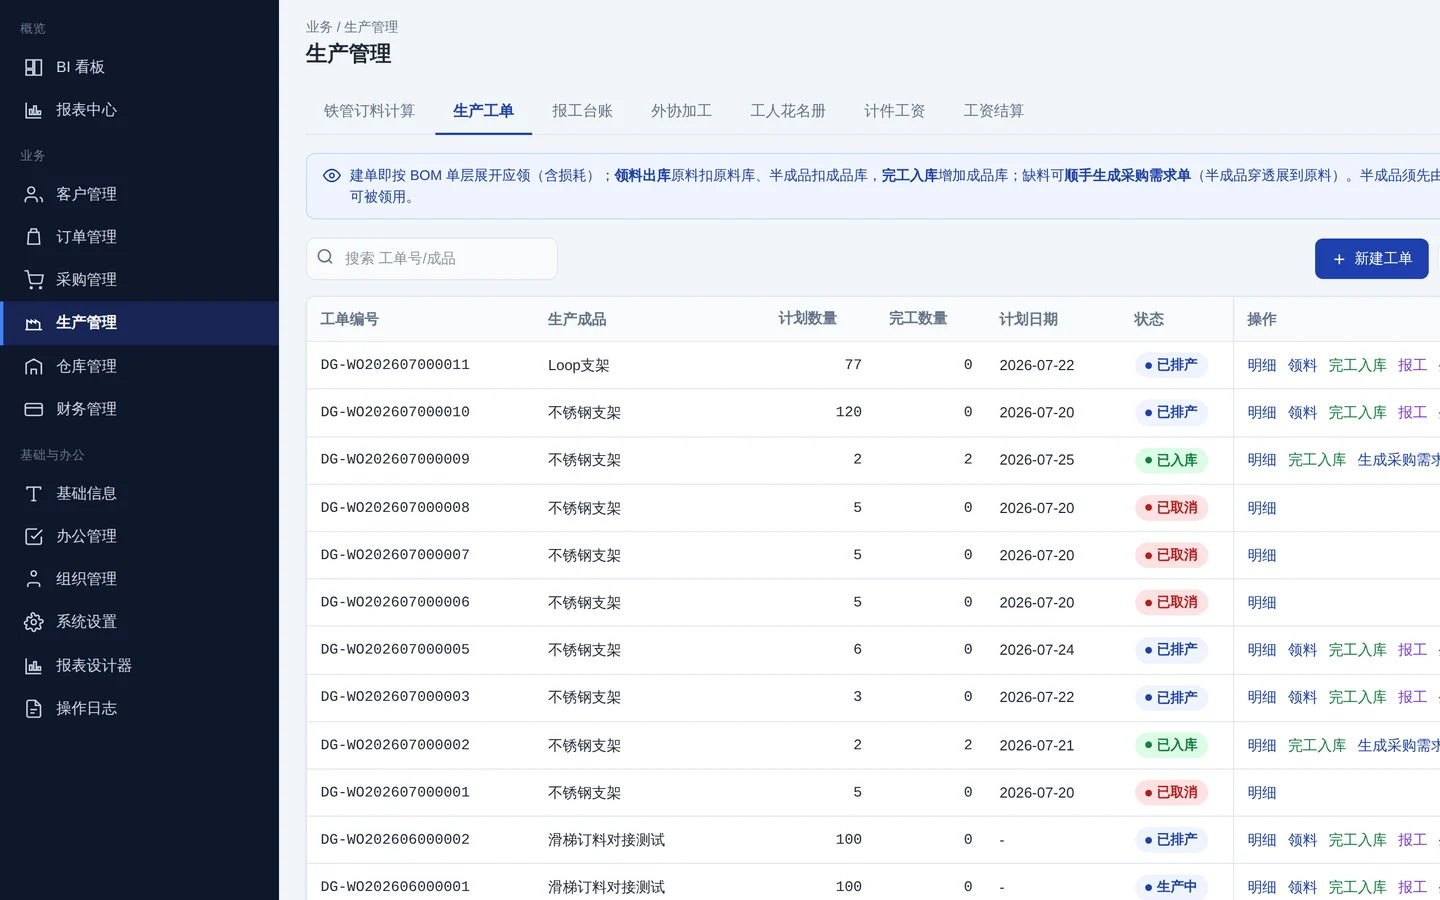Open 系统设置 via its gear icon
This screenshot has height=900, width=1440.
coord(33,622)
